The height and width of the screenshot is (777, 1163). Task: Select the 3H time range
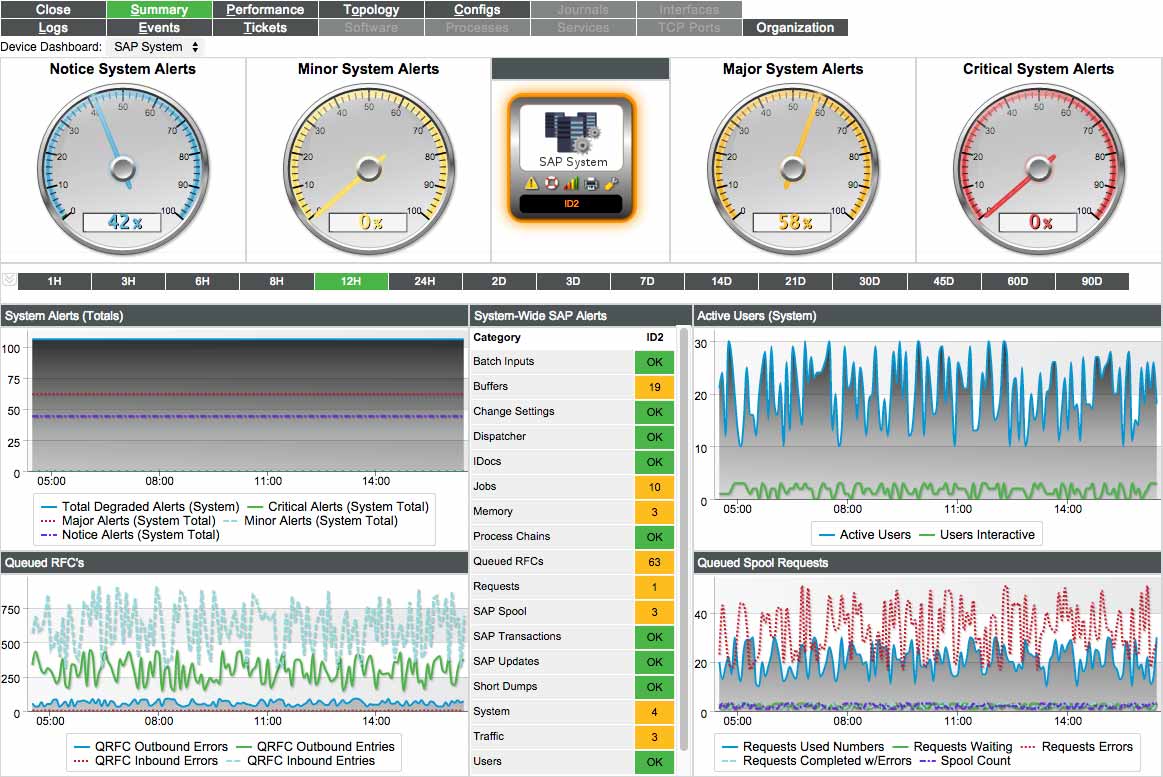[x=128, y=281]
